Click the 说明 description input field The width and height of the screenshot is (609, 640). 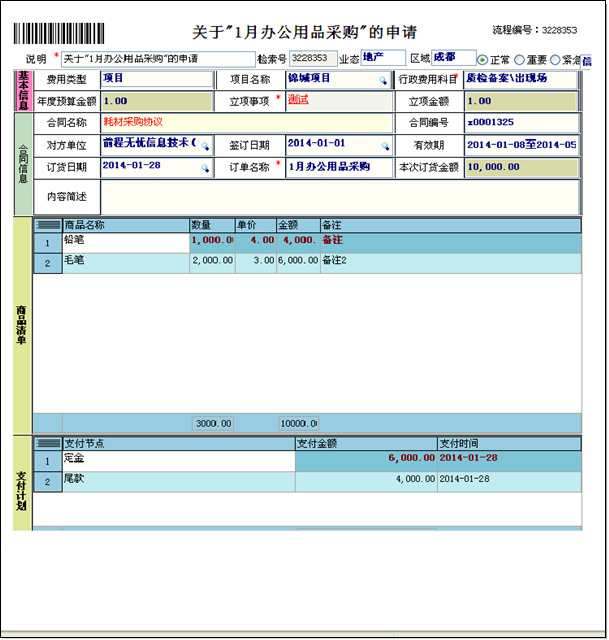(158, 59)
